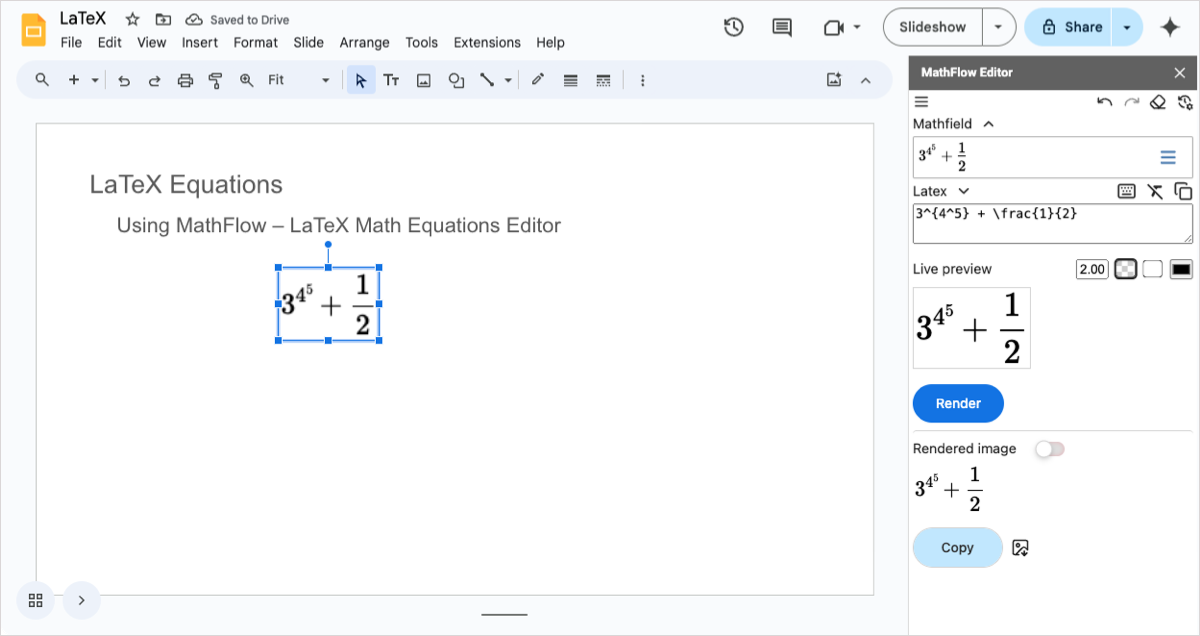Open the File menu
The height and width of the screenshot is (636, 1200).
click(71, 42)
